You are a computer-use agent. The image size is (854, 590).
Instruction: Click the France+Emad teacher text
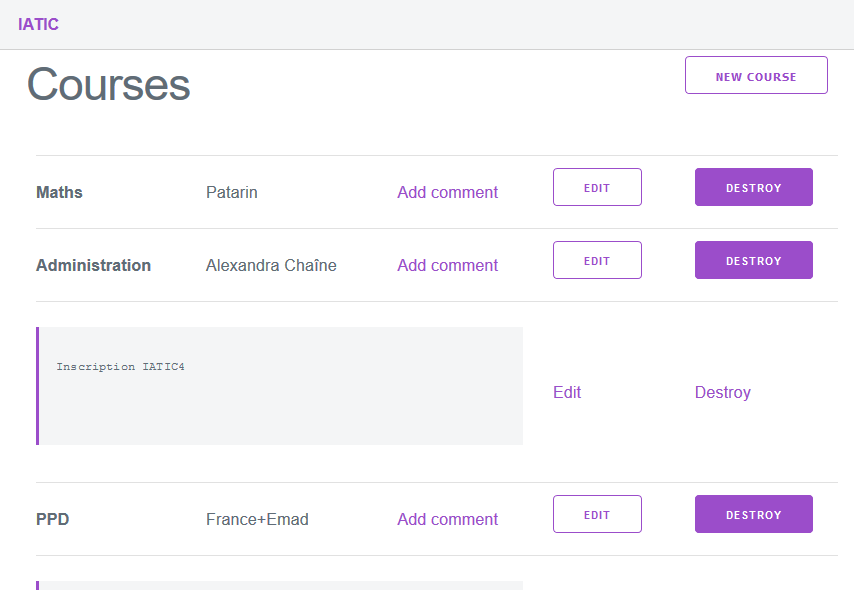pos(257,519)
